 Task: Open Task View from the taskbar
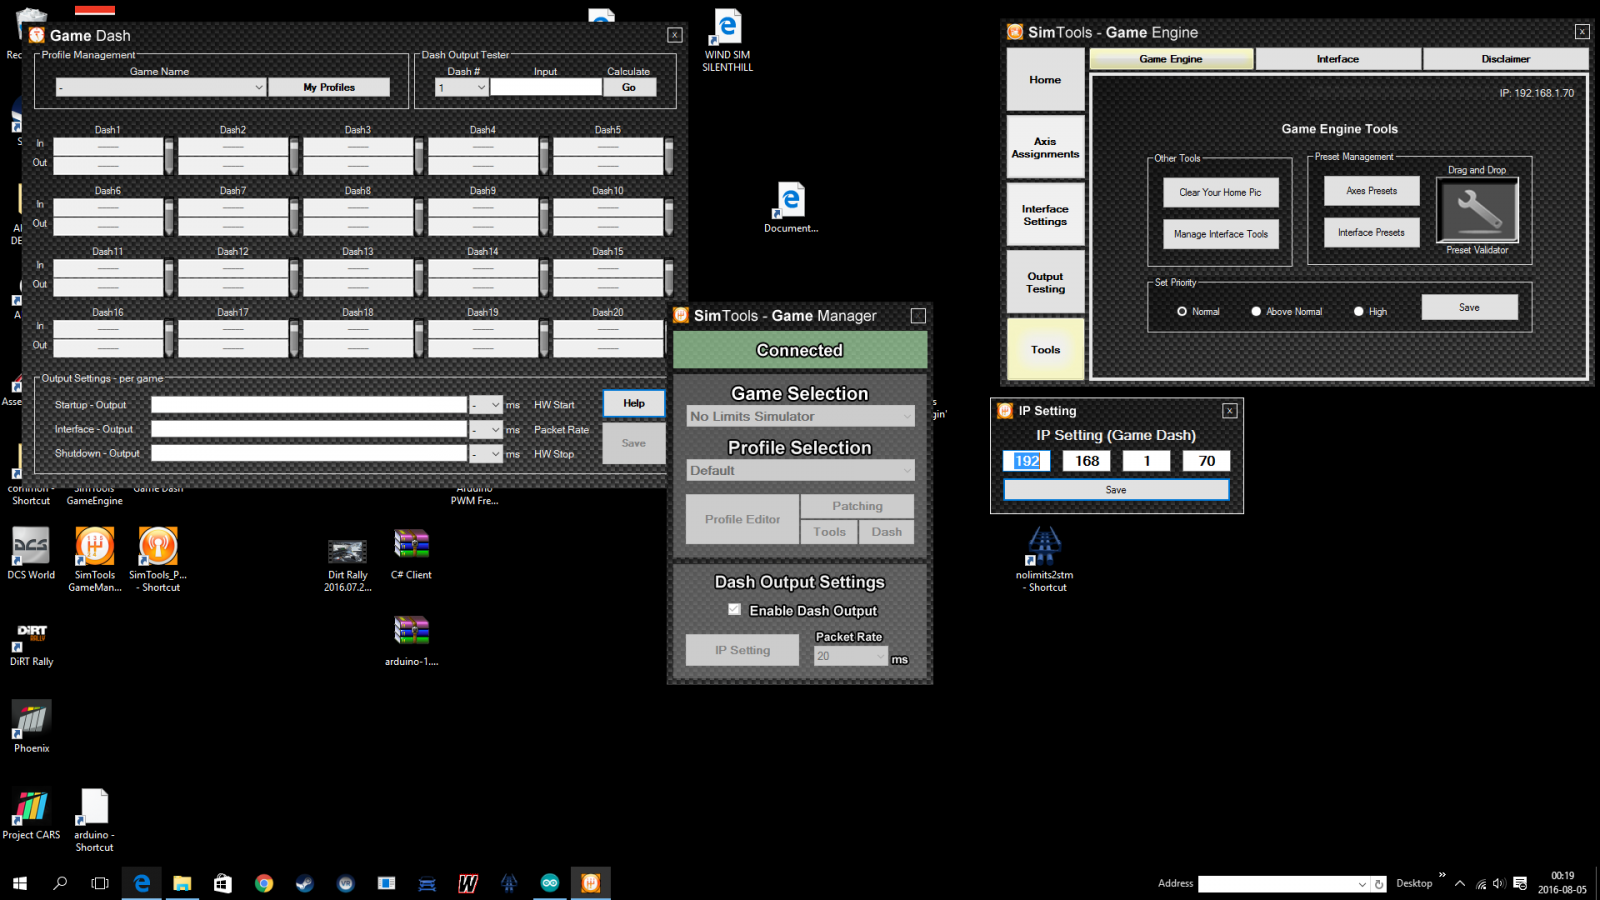point(100,883)
